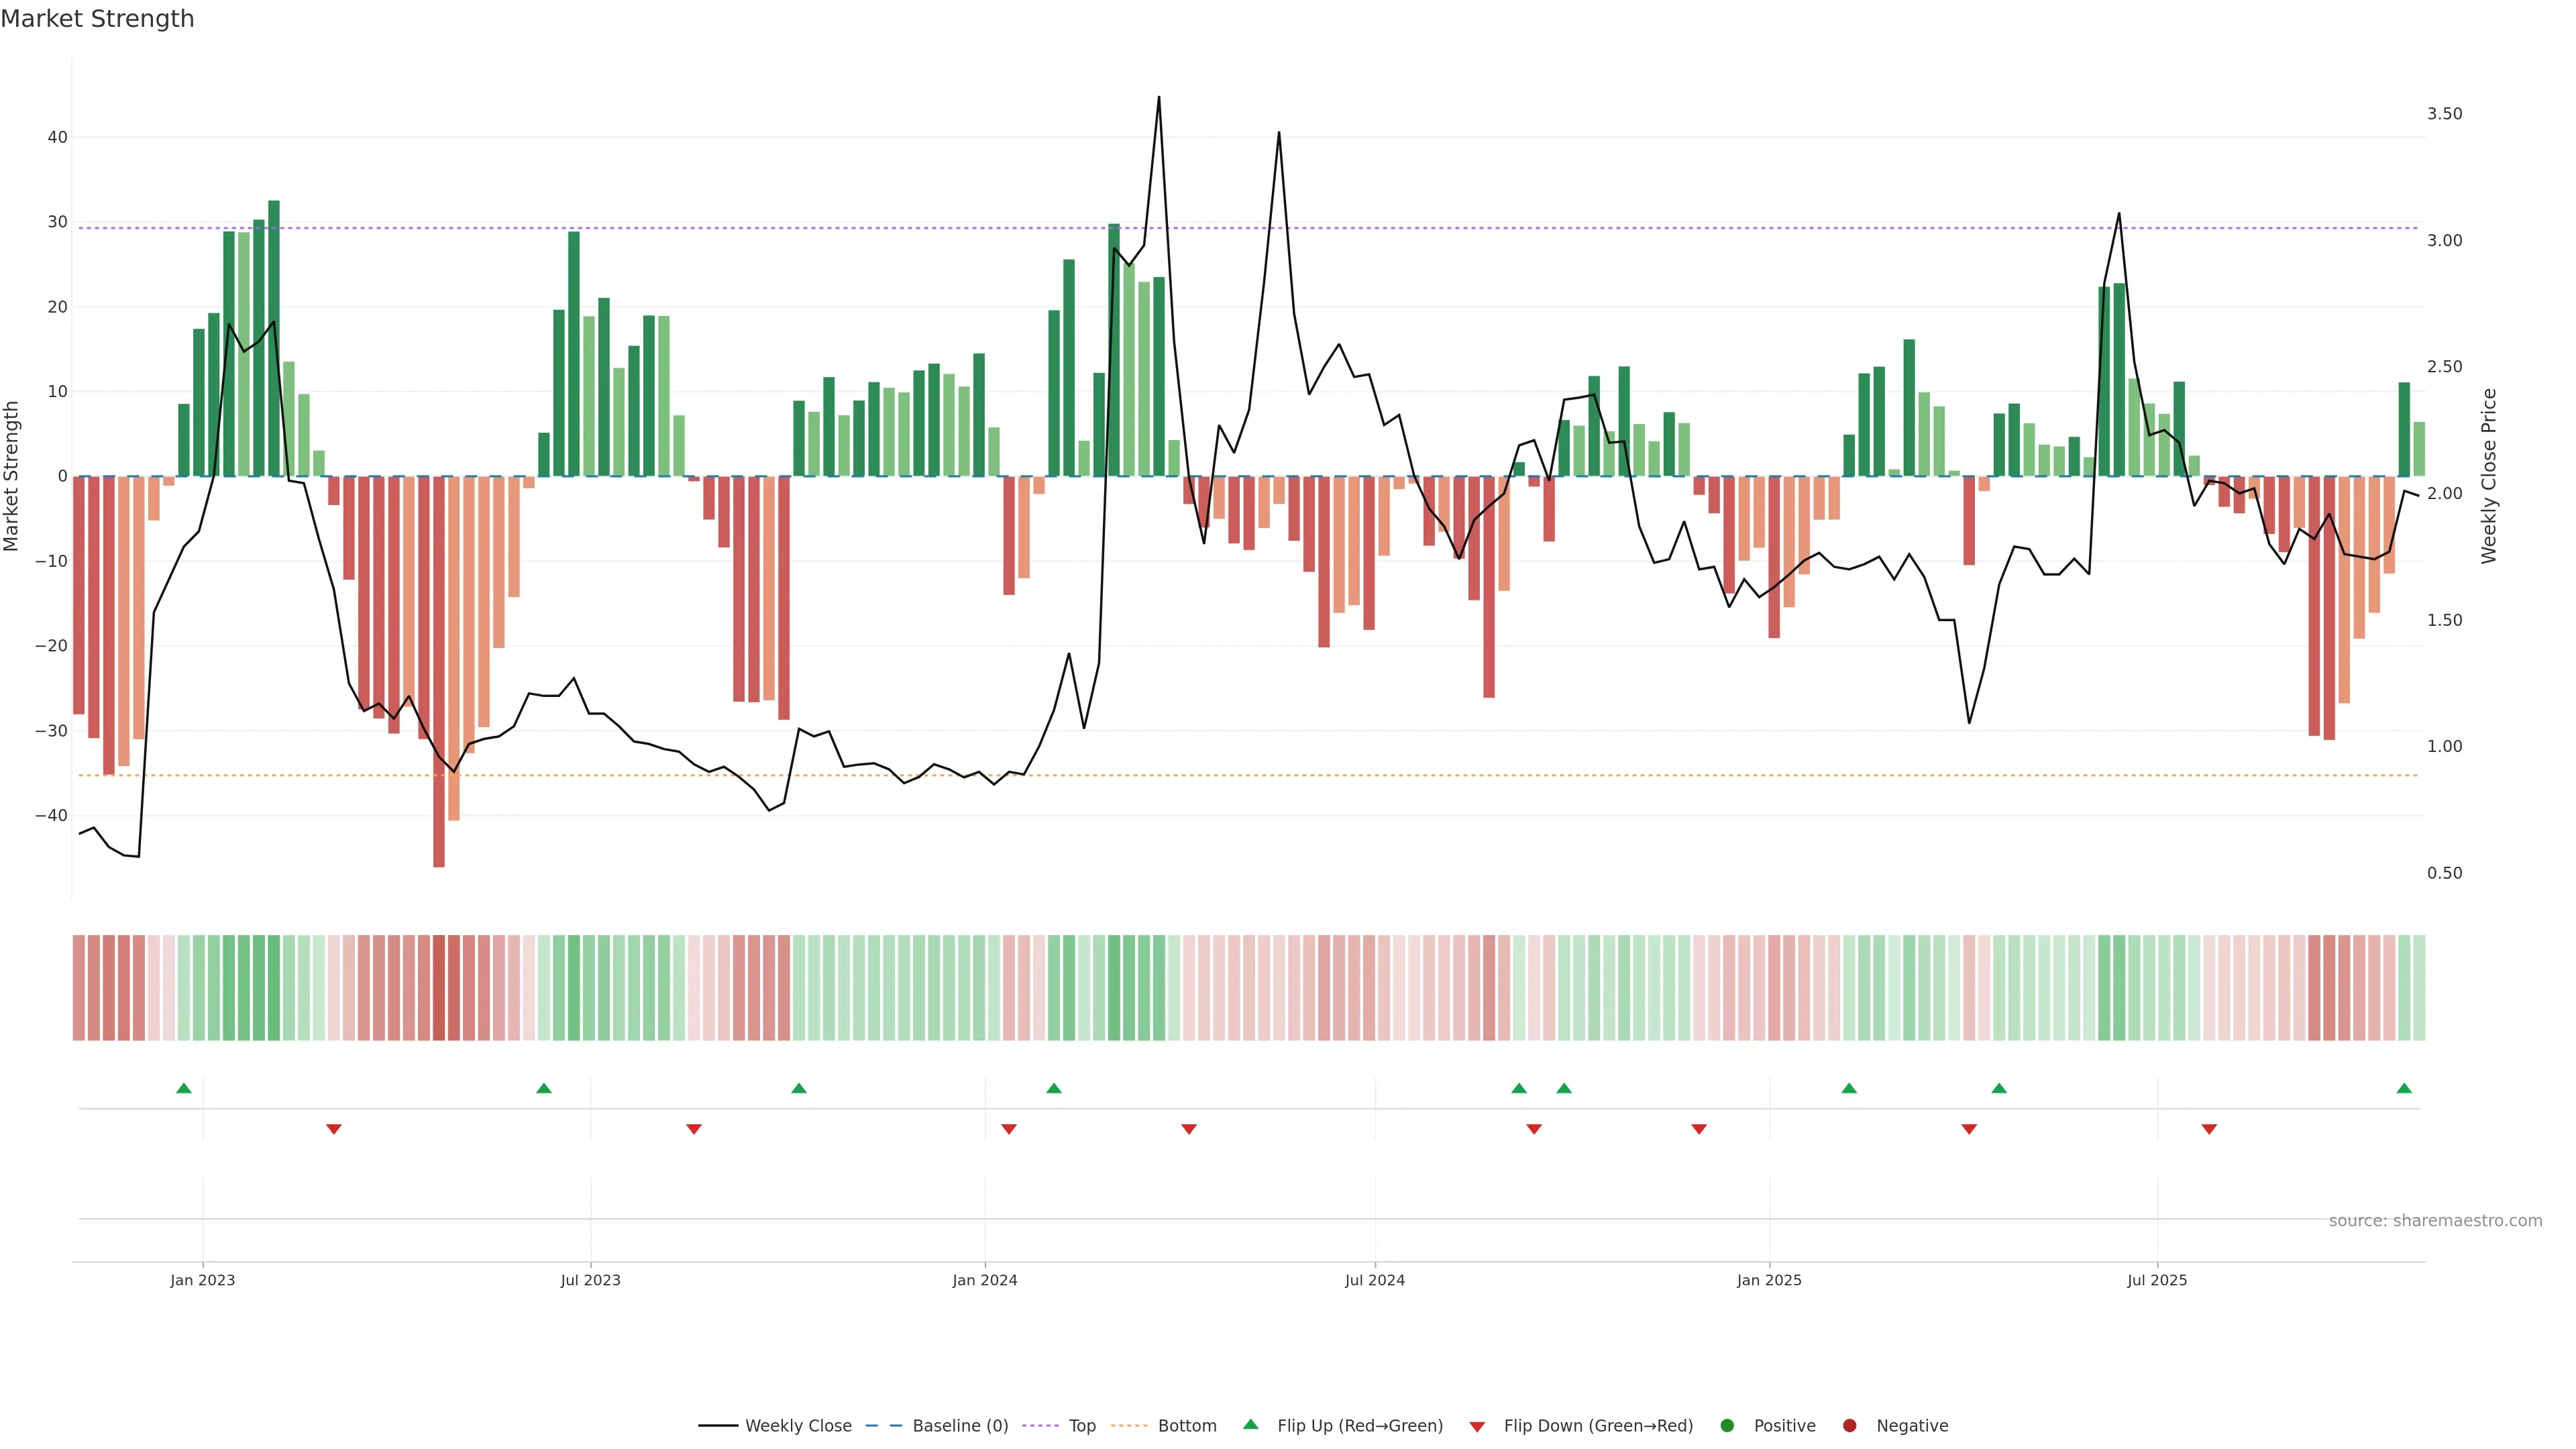
Task: Click the Jul 2023 x-axis label
Action: [x=590, y=1280]
